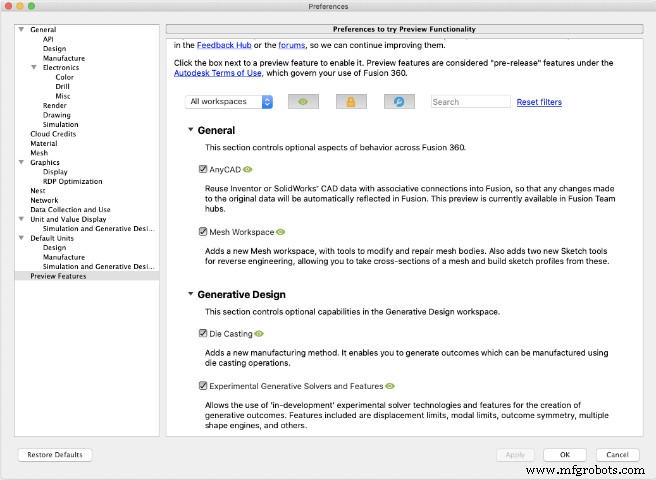656x480 pixels.
Task: Select Cloud Credits in the sidebar
Action: (54, 133)
